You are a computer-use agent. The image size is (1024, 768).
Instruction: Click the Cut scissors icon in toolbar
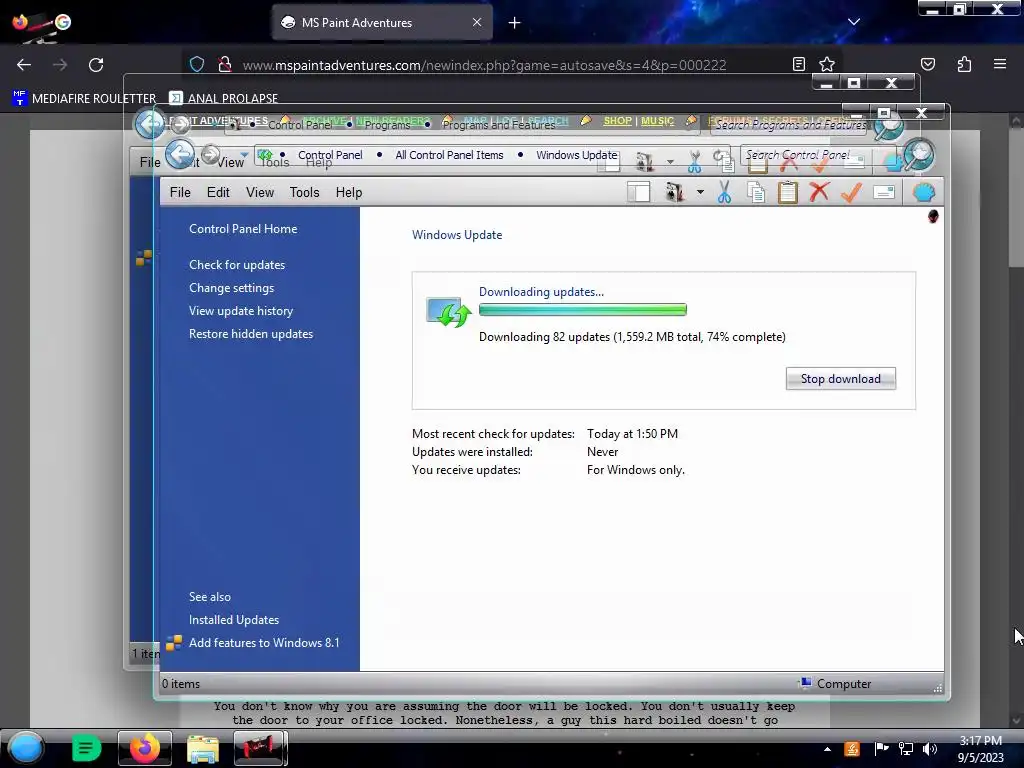[724, 193]
